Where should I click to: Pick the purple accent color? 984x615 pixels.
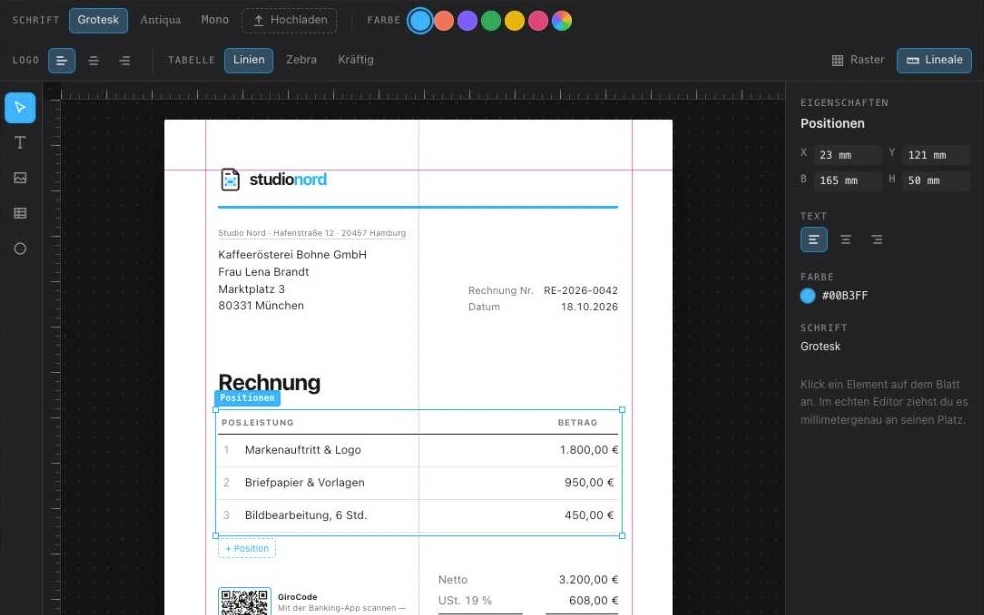468,21
